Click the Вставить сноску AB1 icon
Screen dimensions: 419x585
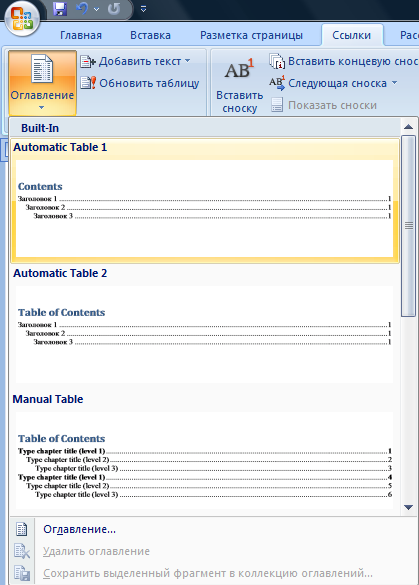pos(239,69)
